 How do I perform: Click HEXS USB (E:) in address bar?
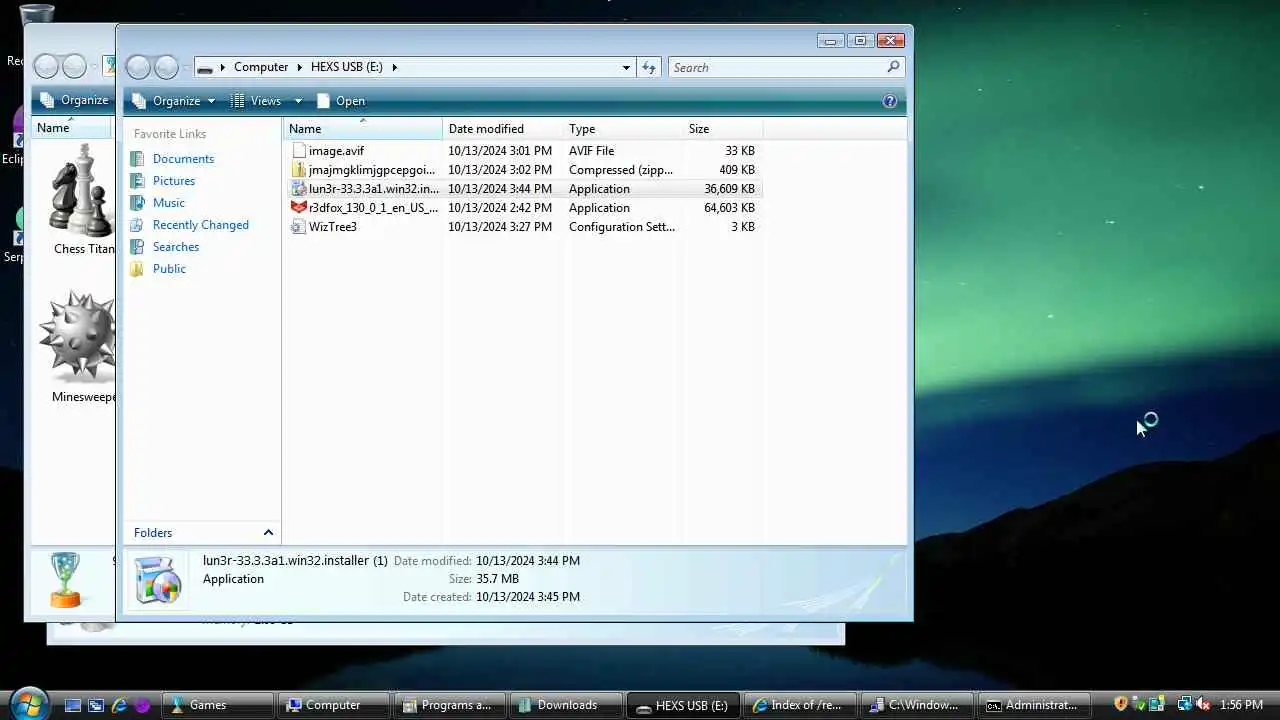347,67
